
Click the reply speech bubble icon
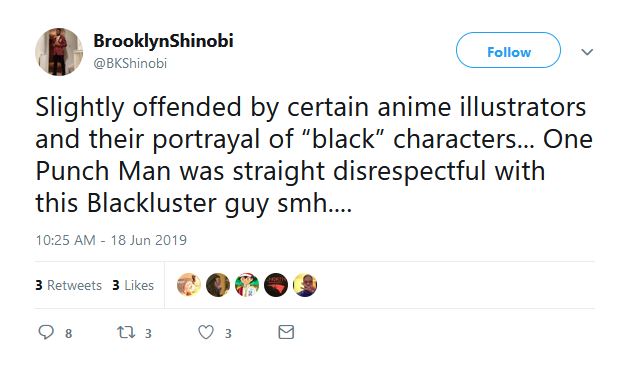click(46, 332)
